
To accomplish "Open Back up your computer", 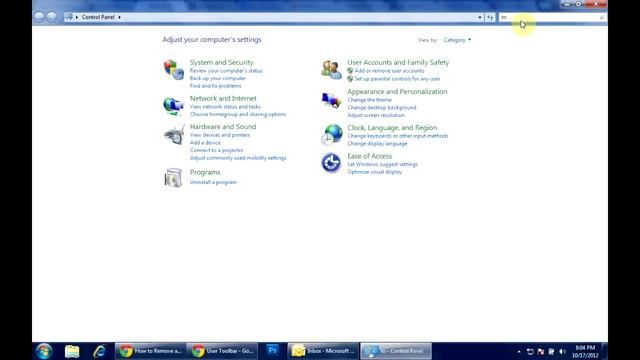I will click(218, 78).
